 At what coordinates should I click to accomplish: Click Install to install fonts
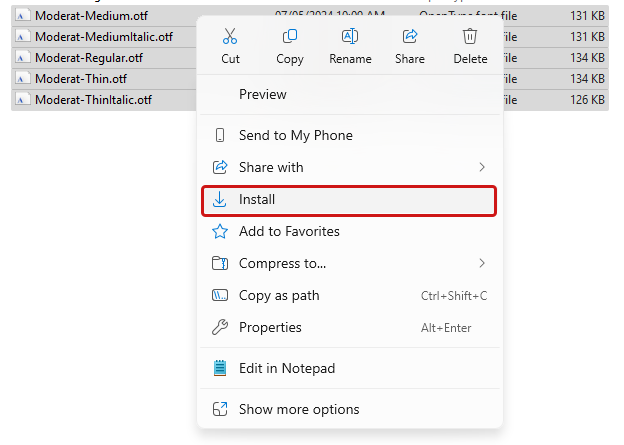click(349, 200)
